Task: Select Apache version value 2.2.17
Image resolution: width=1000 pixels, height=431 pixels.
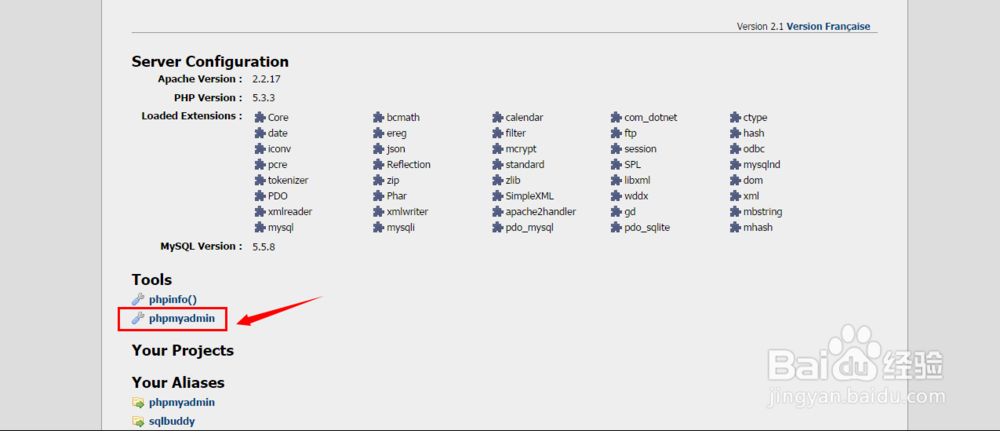Action: pyautogui.click(x=267, y=80)
